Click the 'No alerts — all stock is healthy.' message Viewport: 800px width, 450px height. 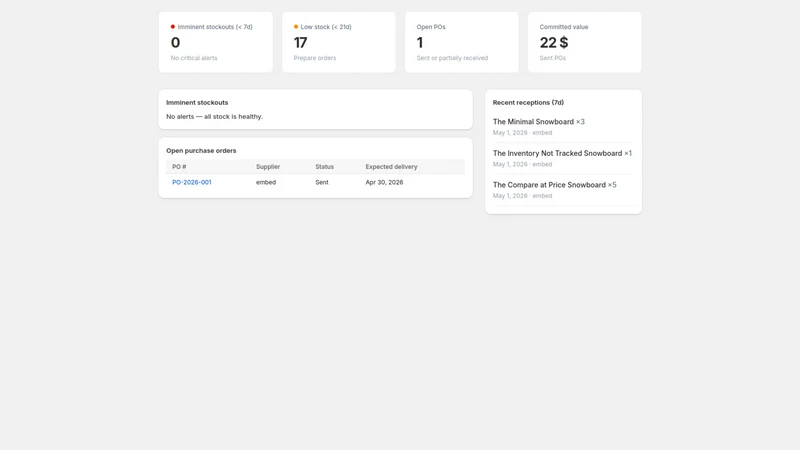(x=214, y=117)
